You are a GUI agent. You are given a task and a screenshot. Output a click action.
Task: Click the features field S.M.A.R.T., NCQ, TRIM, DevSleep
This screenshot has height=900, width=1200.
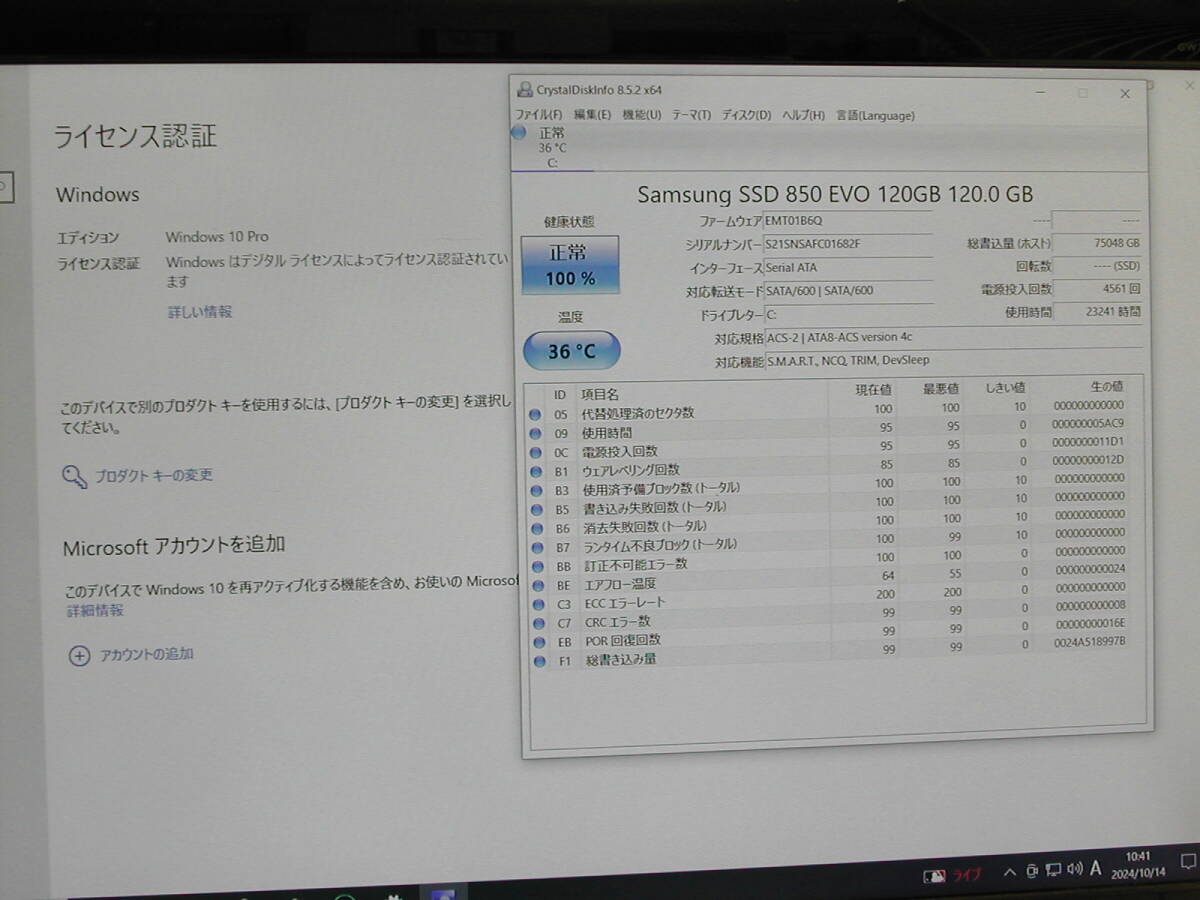954,361
